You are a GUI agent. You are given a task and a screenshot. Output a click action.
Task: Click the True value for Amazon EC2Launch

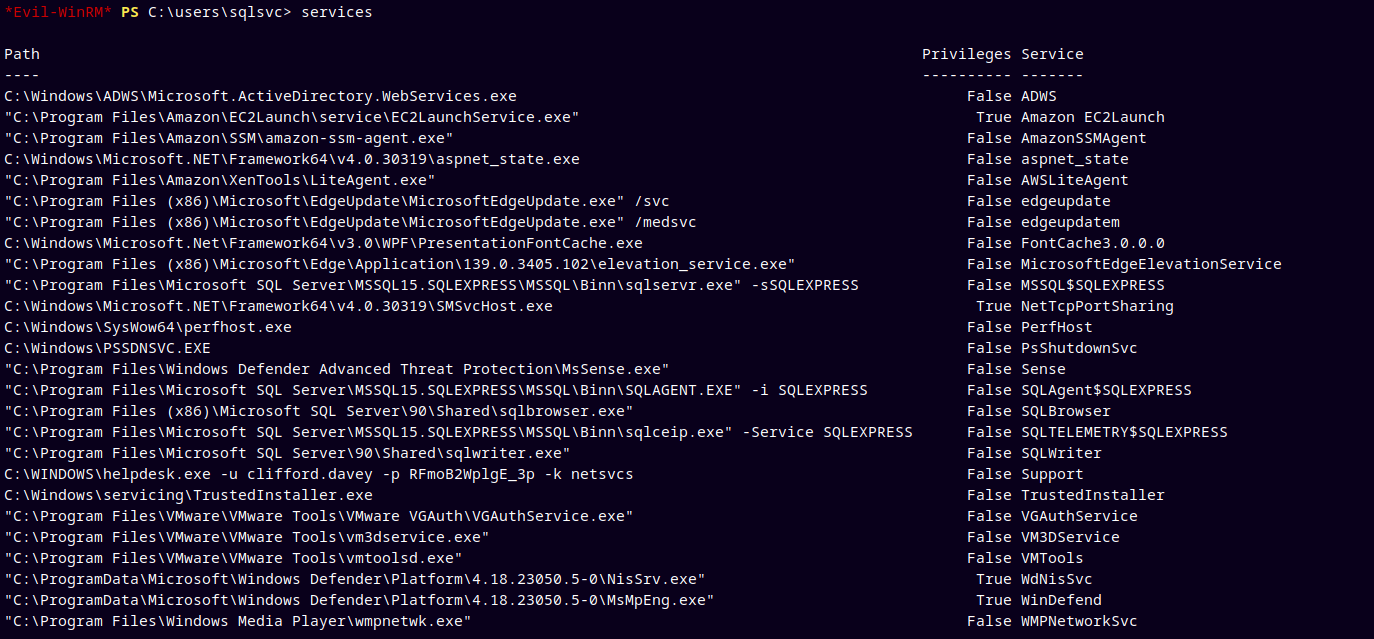[x=993, y=117]
